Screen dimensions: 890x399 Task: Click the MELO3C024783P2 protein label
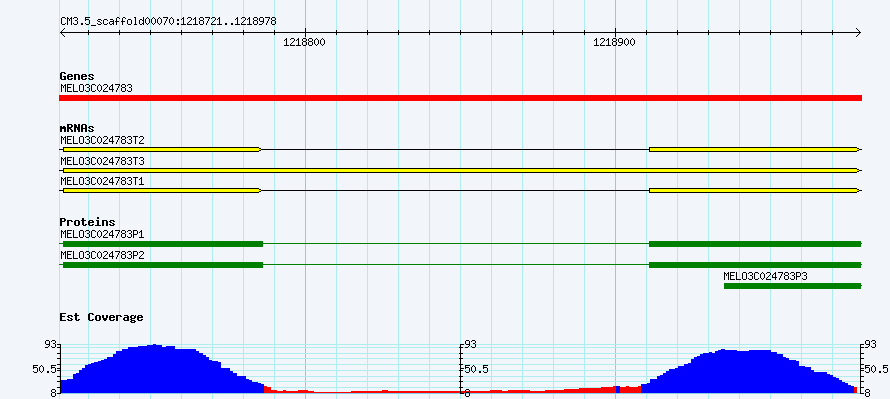102,255
